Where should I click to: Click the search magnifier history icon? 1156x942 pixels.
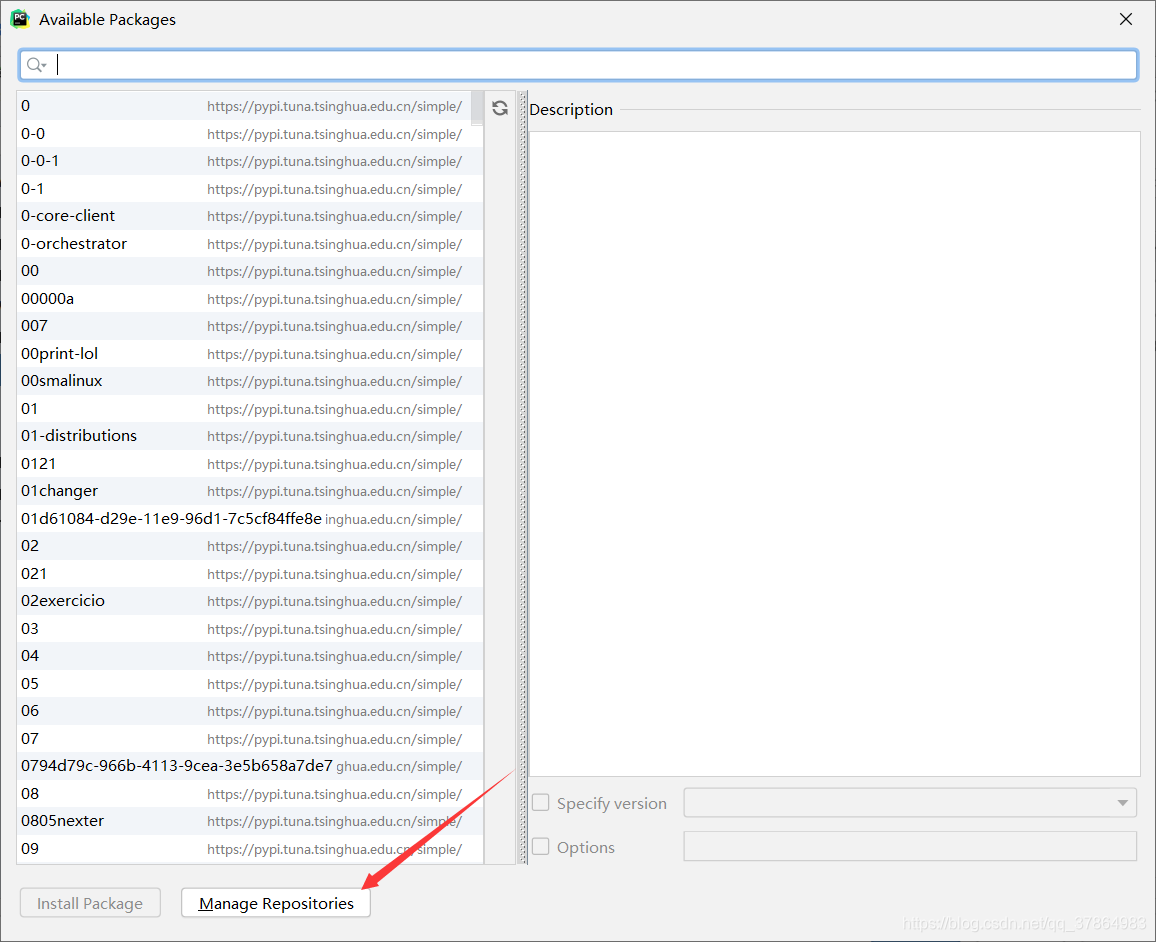tap(36, 66)
